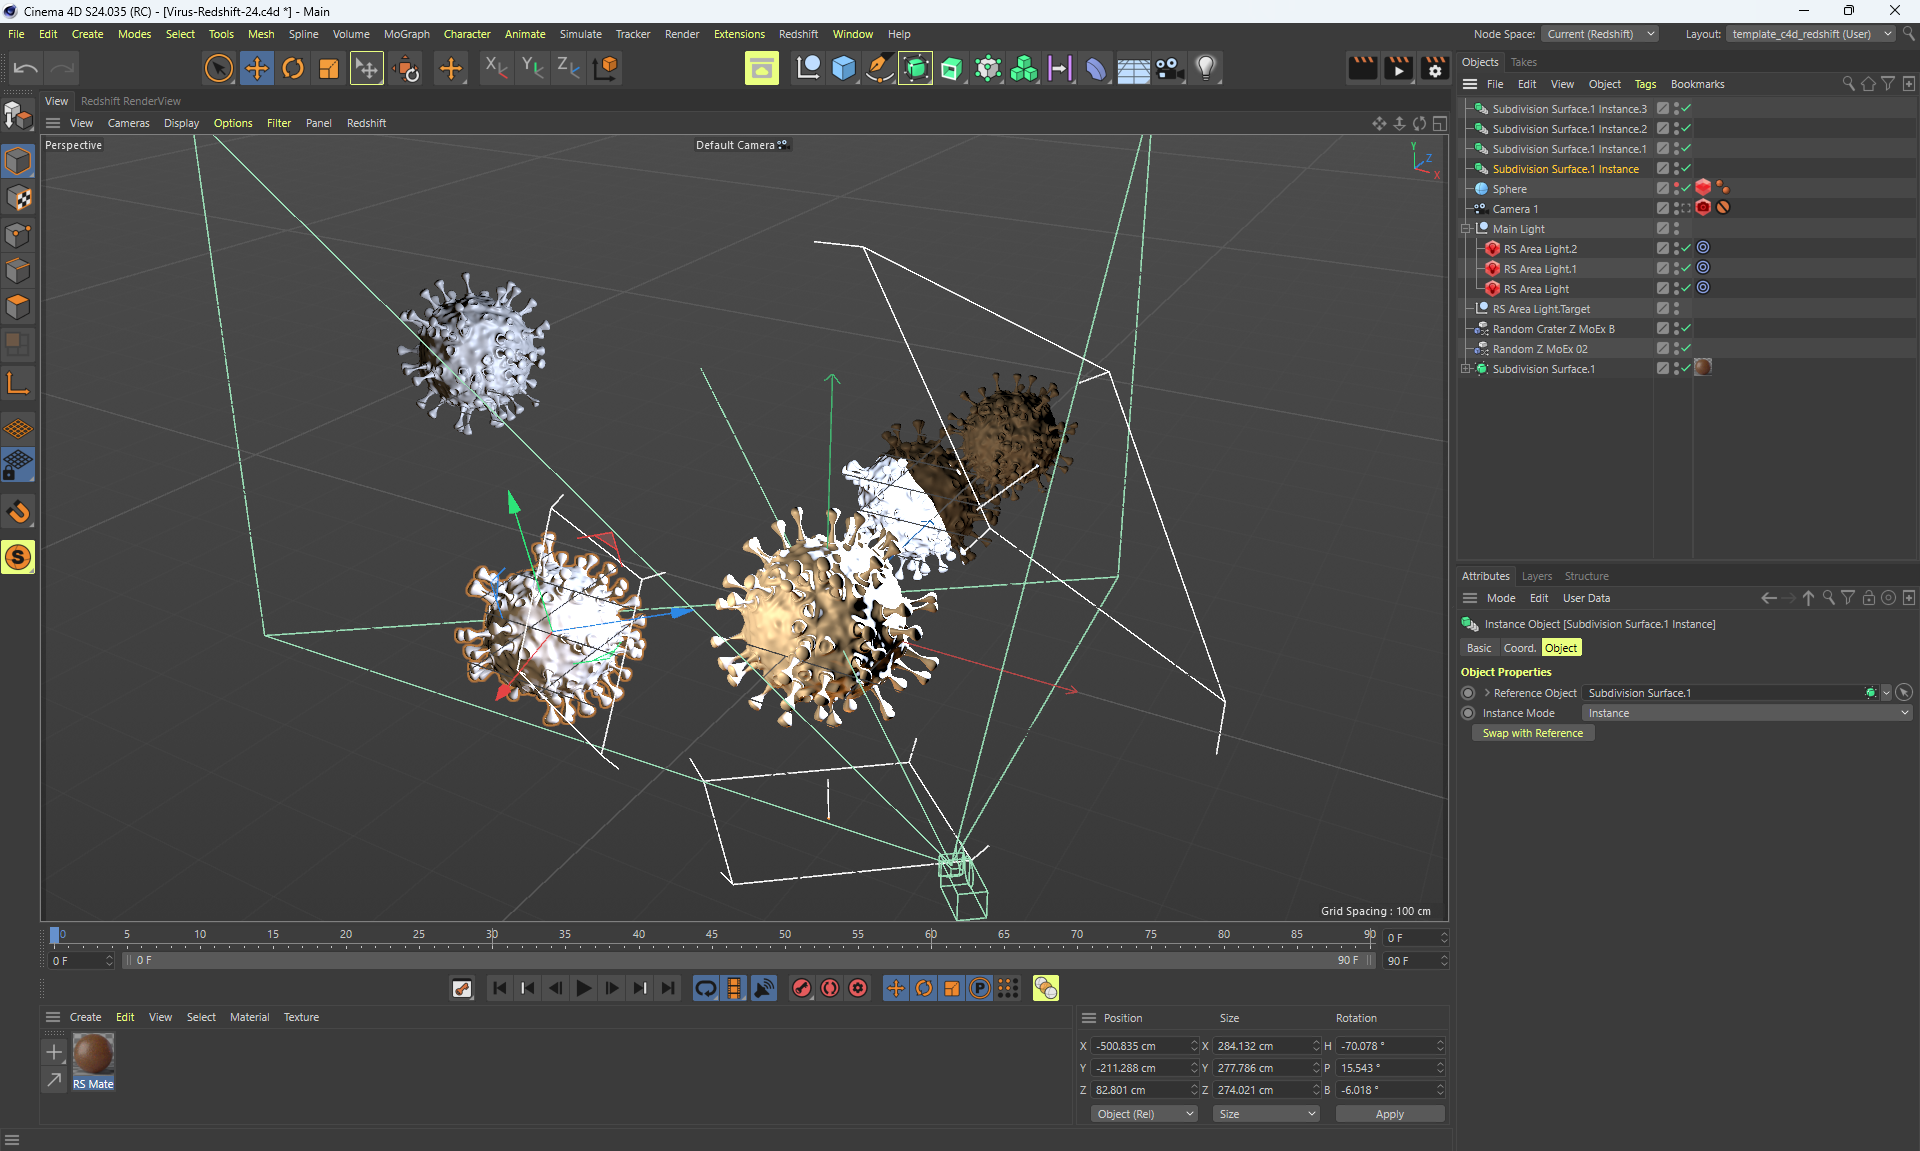The height and width of the screenshot is (1151, 1920).
Task: Click the Apply button
Action: 1389,1114
